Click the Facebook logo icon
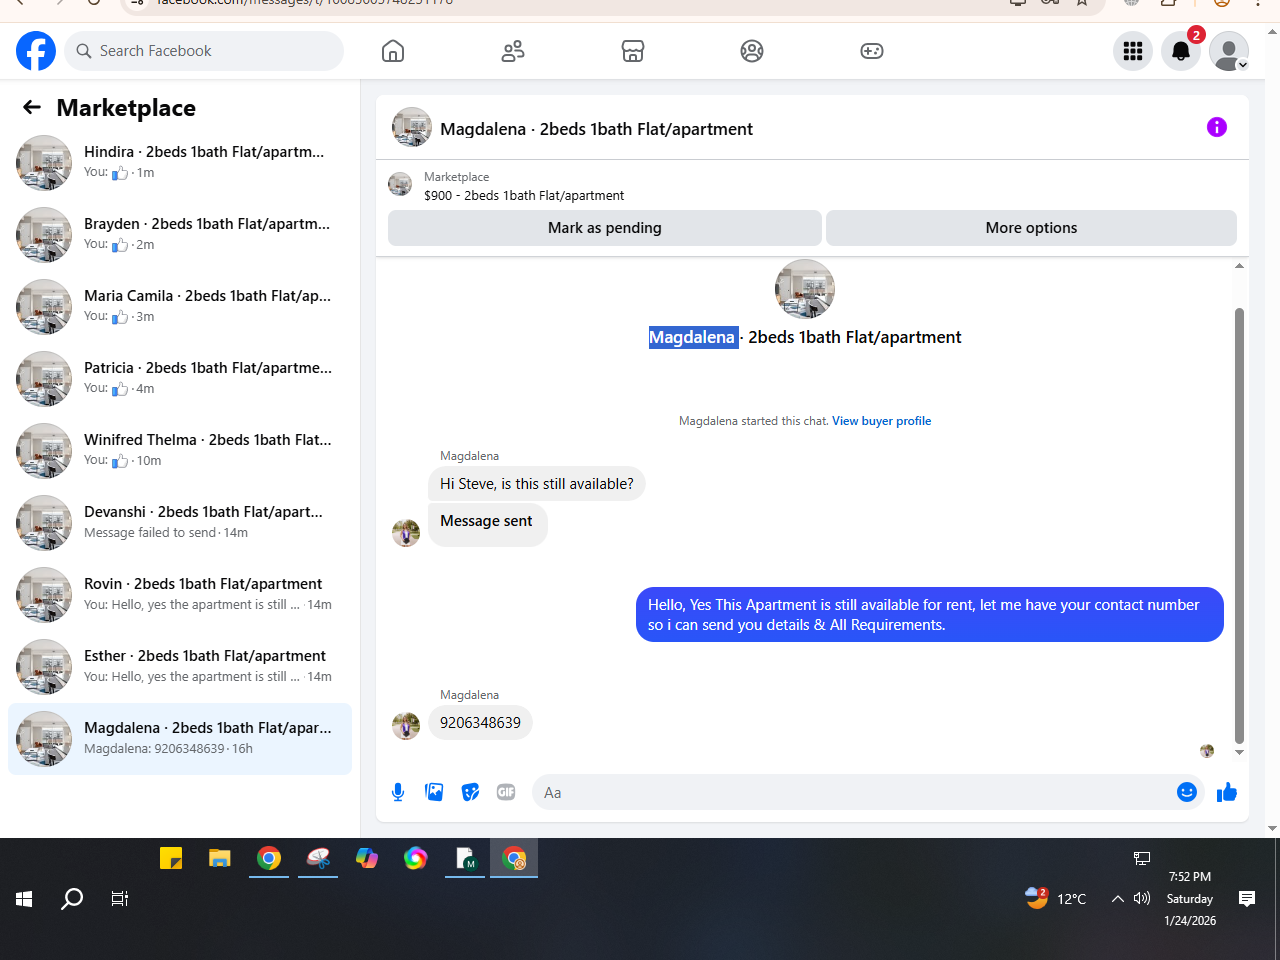This screenshot has height=960, width=1280. point(36,51)
